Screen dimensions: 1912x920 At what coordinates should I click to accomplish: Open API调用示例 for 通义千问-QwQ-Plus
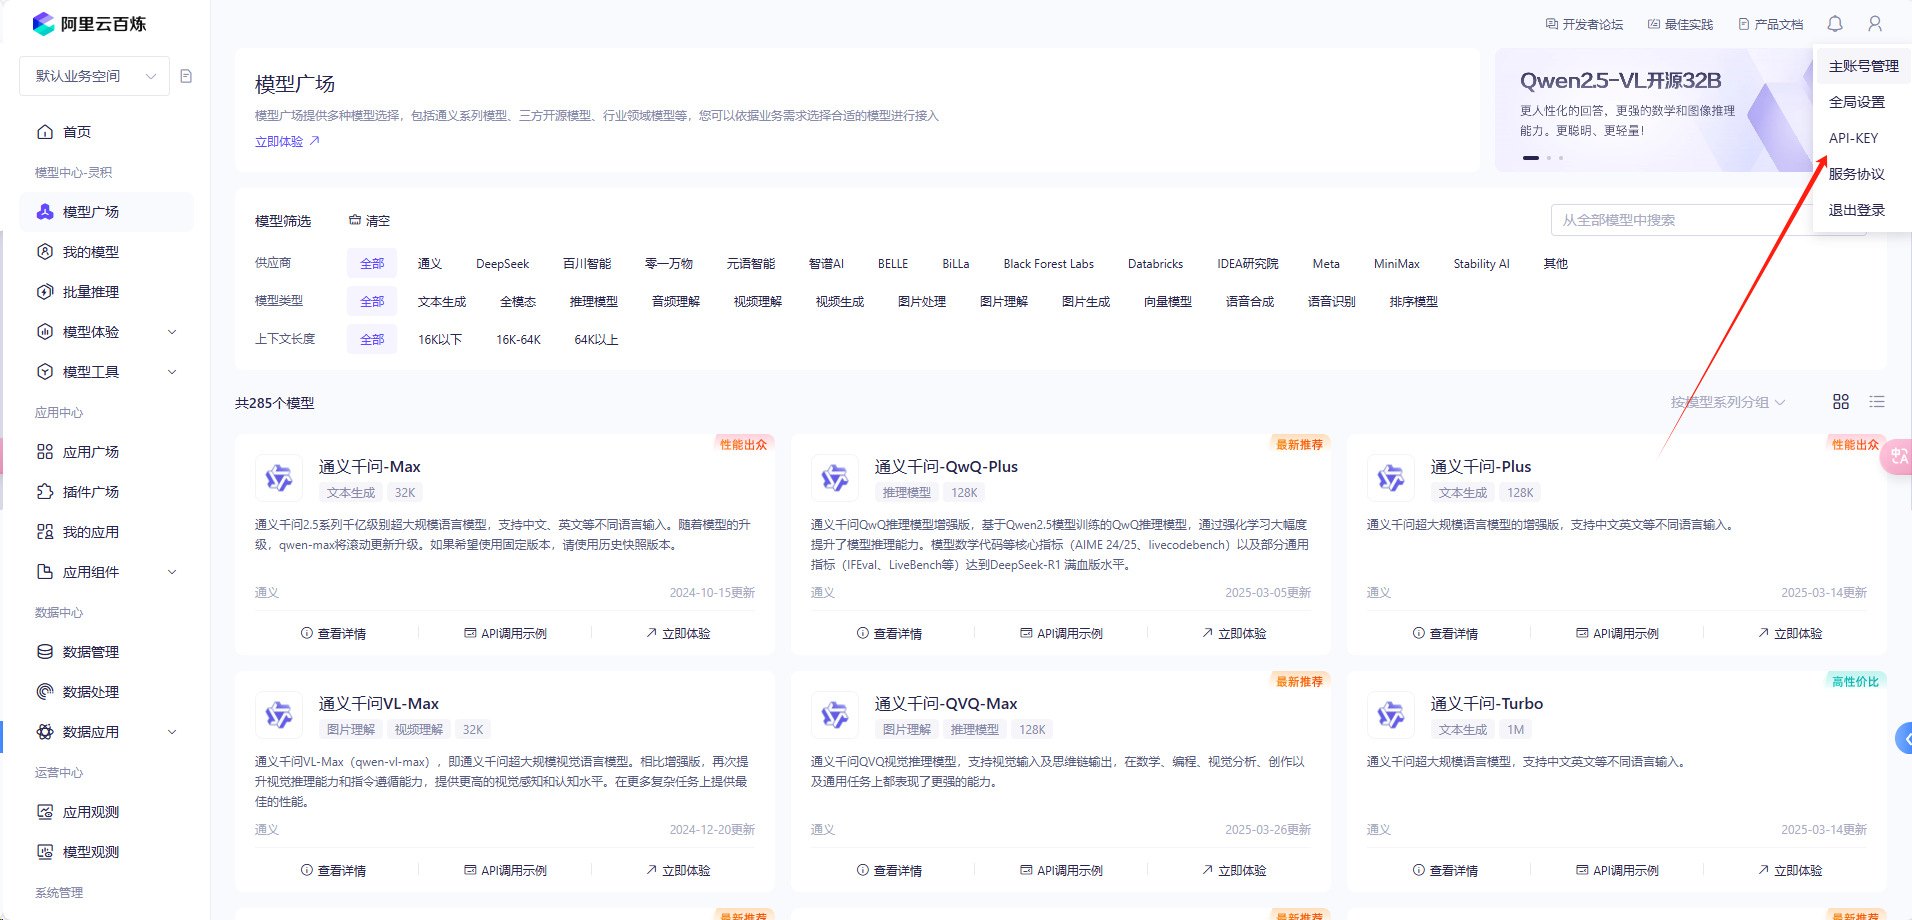point(1061,634)
